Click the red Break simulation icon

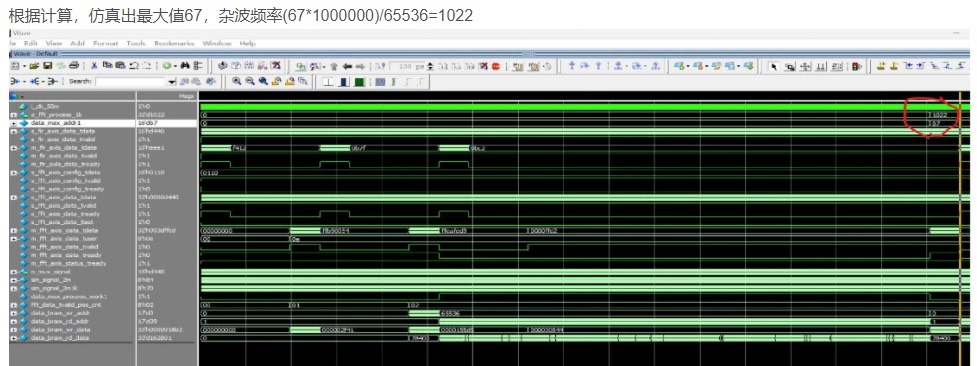(496, 66)
